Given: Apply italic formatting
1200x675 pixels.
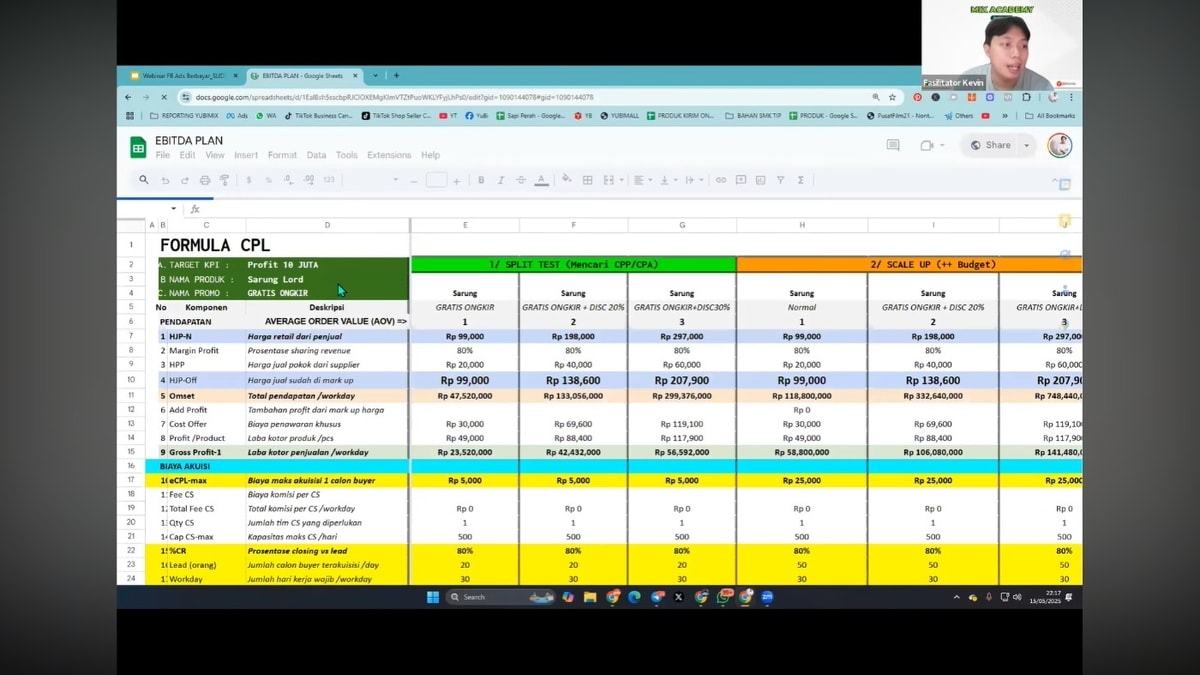Looking at the screenshot, I should click(x=501, y=180).
